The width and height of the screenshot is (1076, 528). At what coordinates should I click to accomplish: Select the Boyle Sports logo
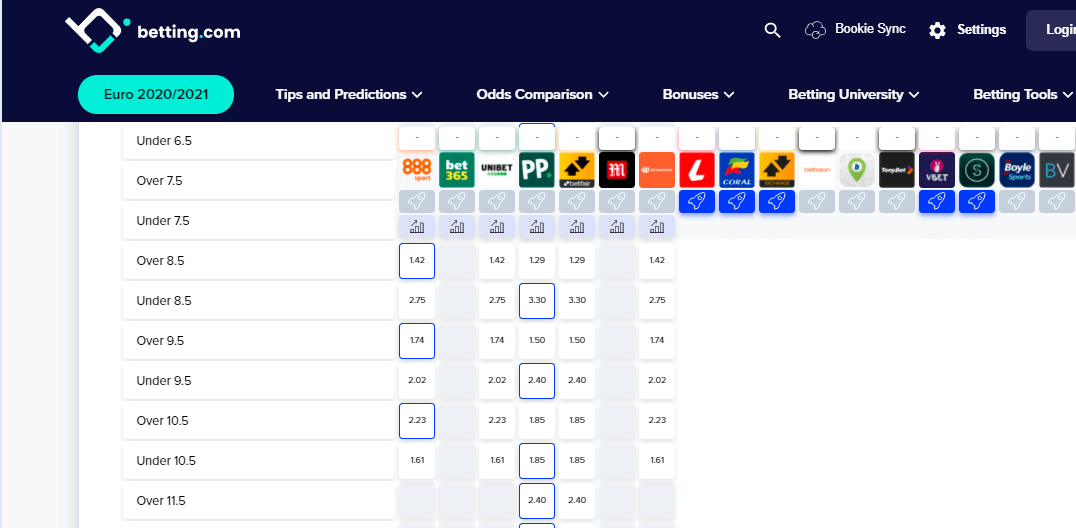click(x=1017, y=170)
